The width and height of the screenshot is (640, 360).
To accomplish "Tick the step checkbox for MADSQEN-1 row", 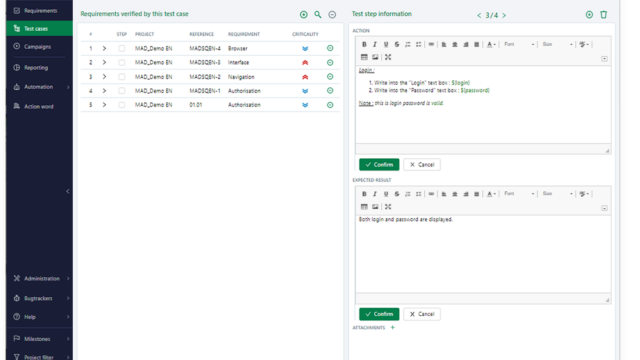I will tap(122, 91).
